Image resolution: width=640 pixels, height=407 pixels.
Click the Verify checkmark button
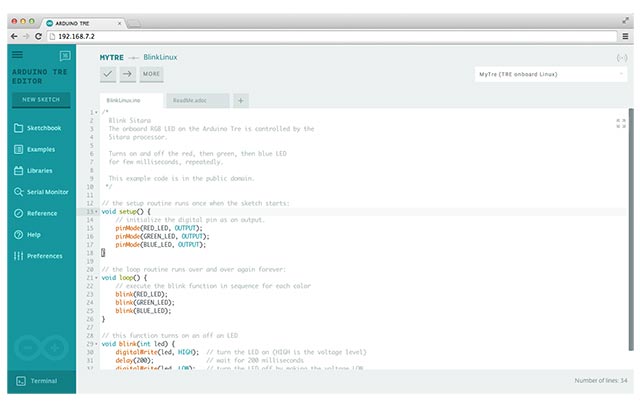coord(108,74)
